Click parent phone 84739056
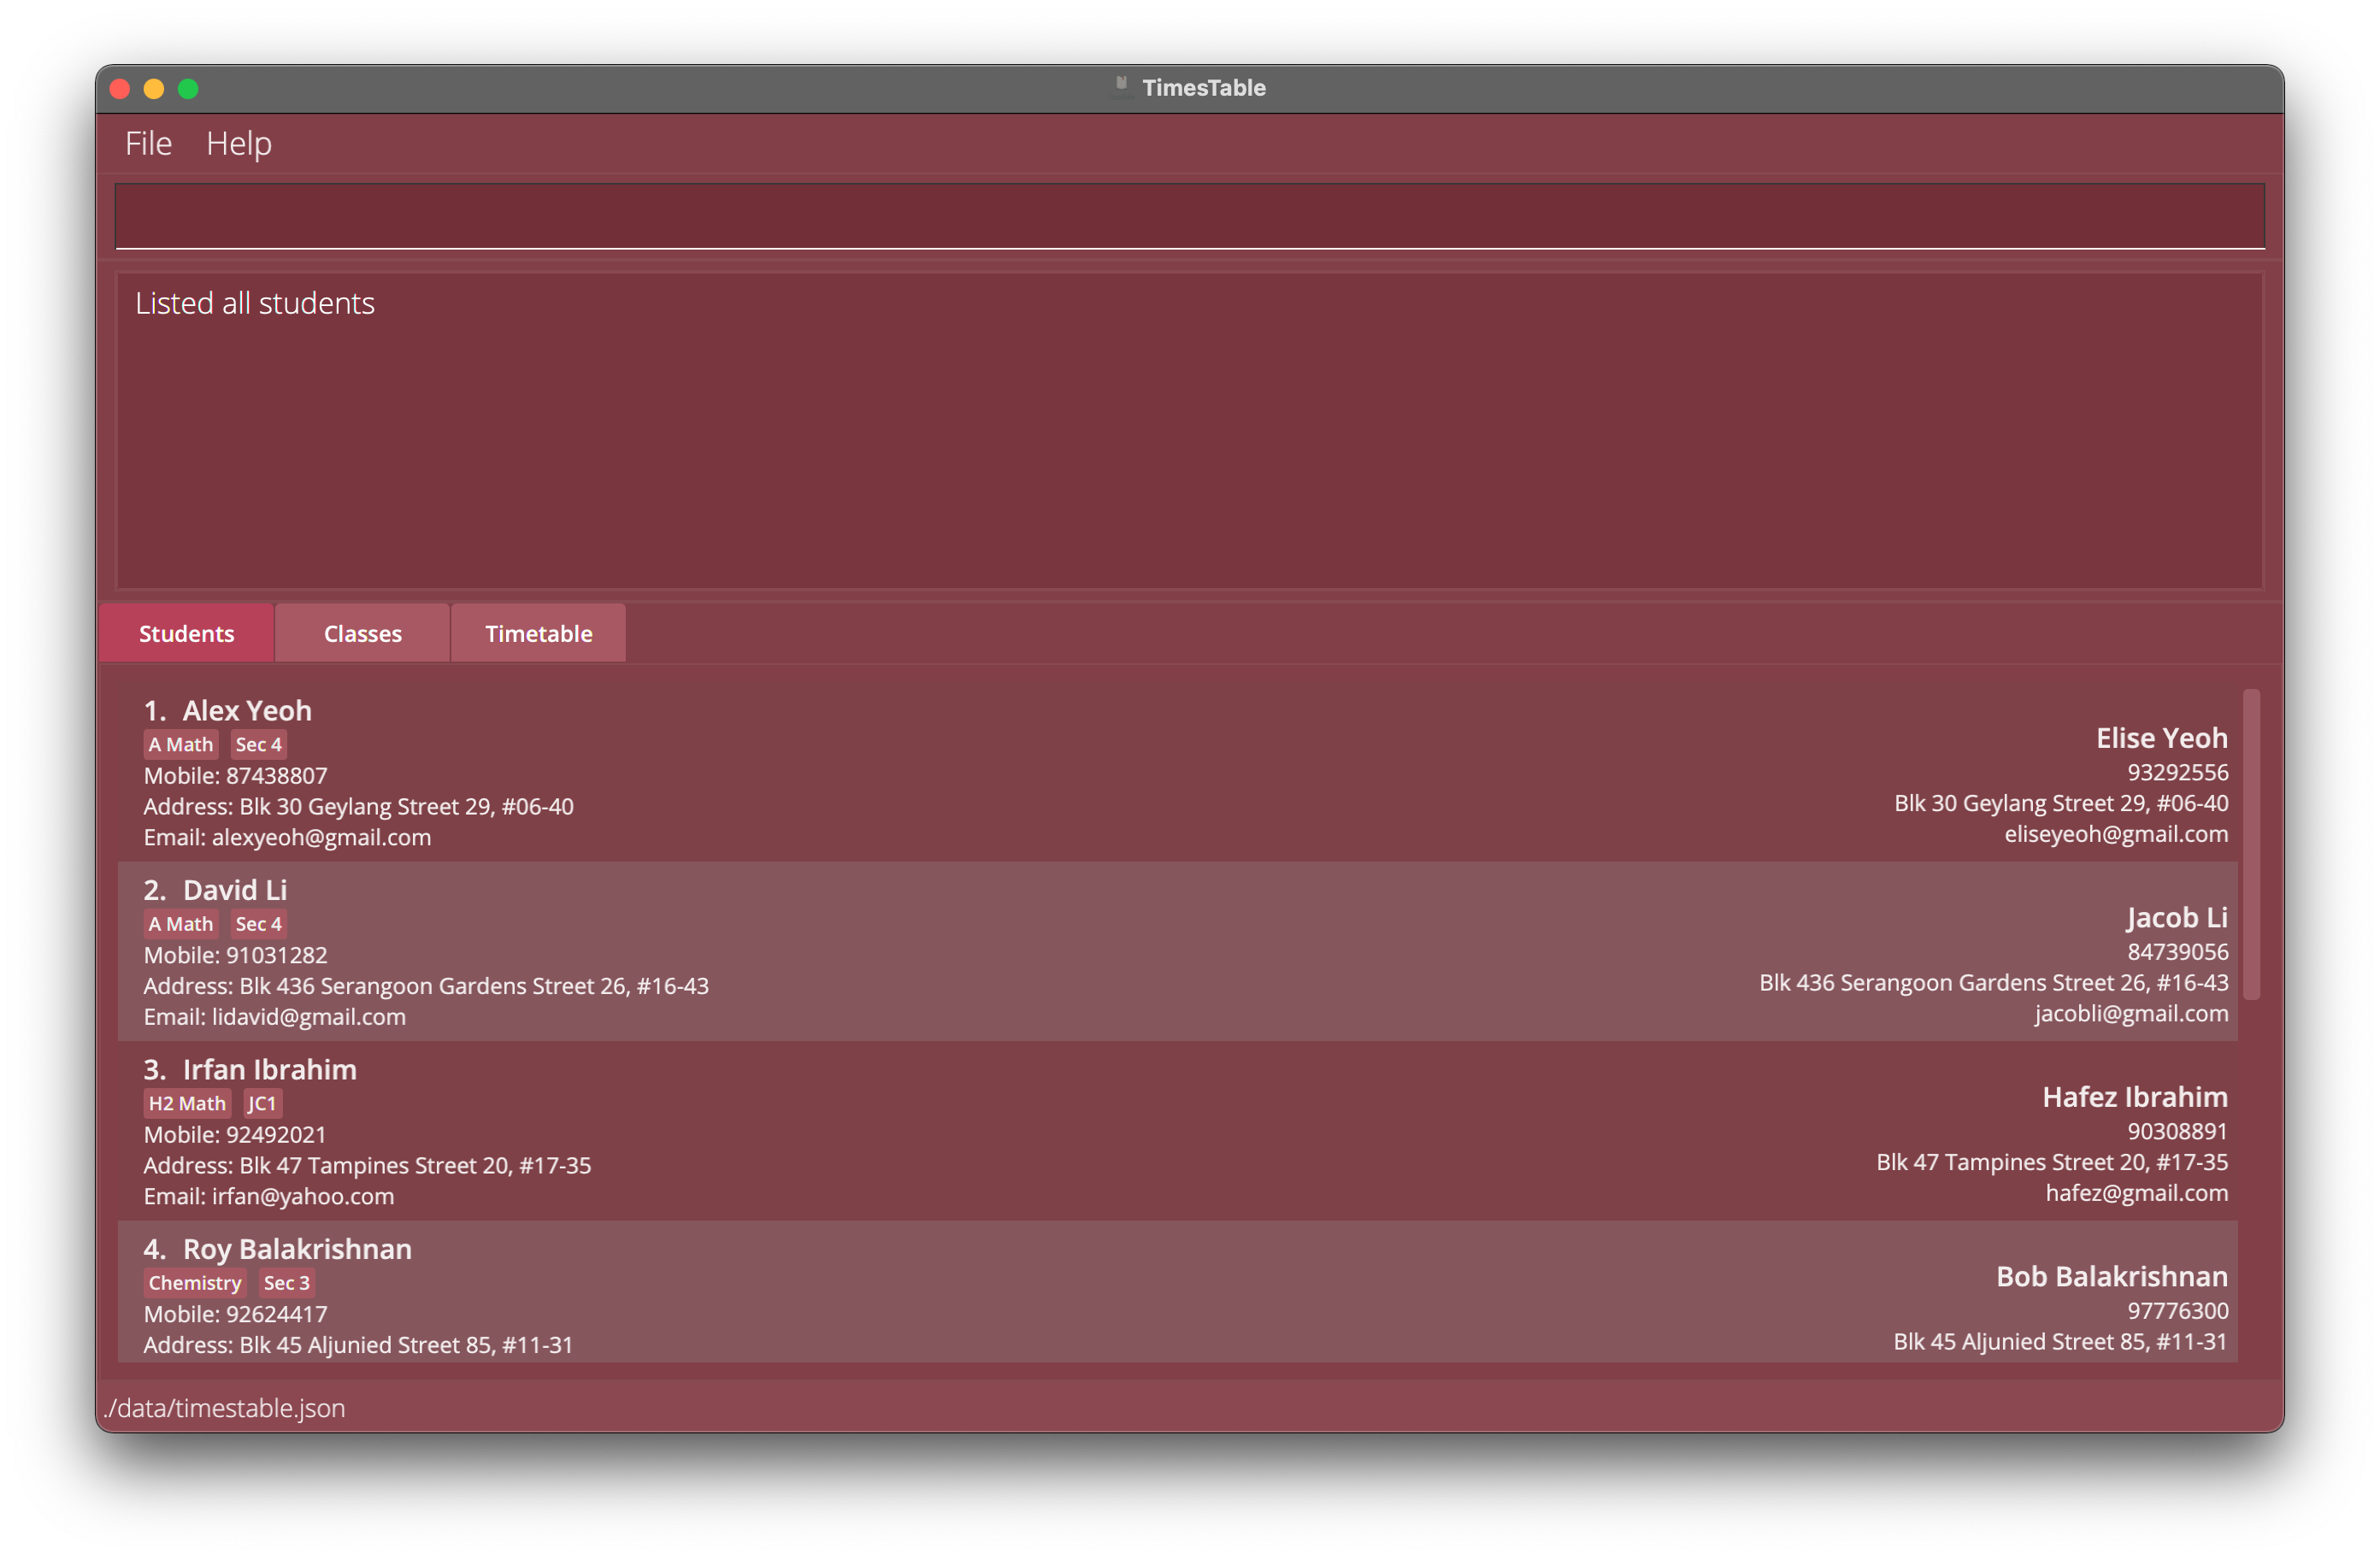The height and width of the screenshot is (1559, 2380). tap(2177, 952)
